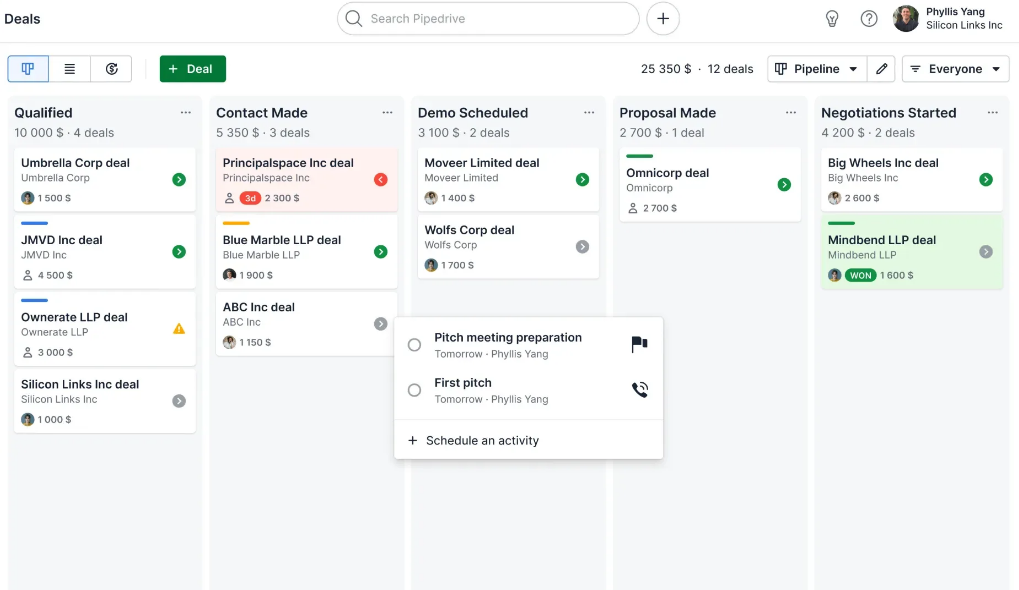Click Wolfs Corp deal grey arrow
Viewport: 1019px width, 590px height.
coord(582,246)
